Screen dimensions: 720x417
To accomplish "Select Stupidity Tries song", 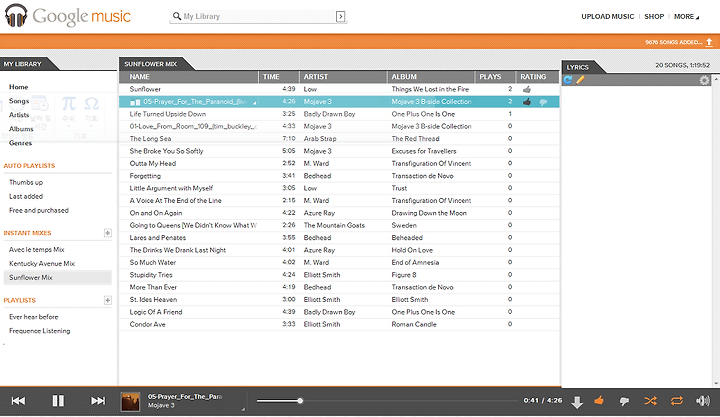I will click(151, 275).
